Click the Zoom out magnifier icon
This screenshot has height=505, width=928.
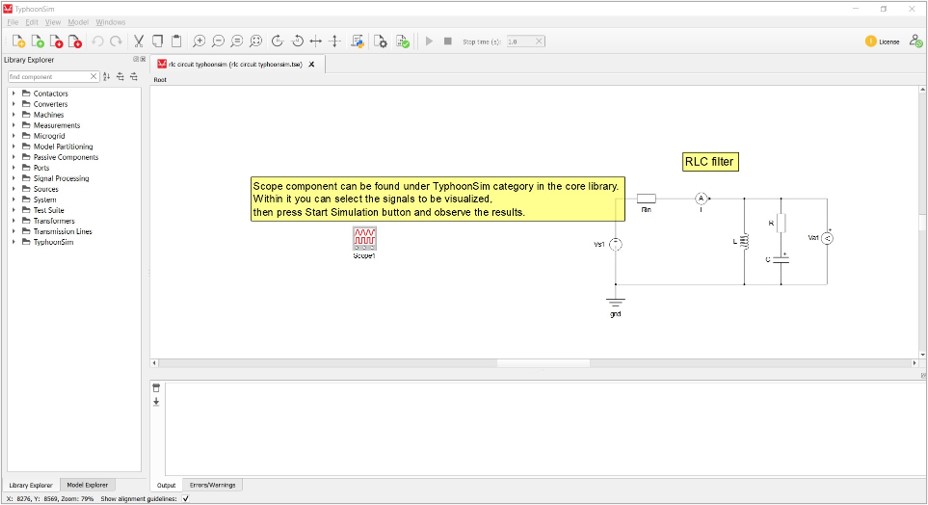tap(218, 41)
